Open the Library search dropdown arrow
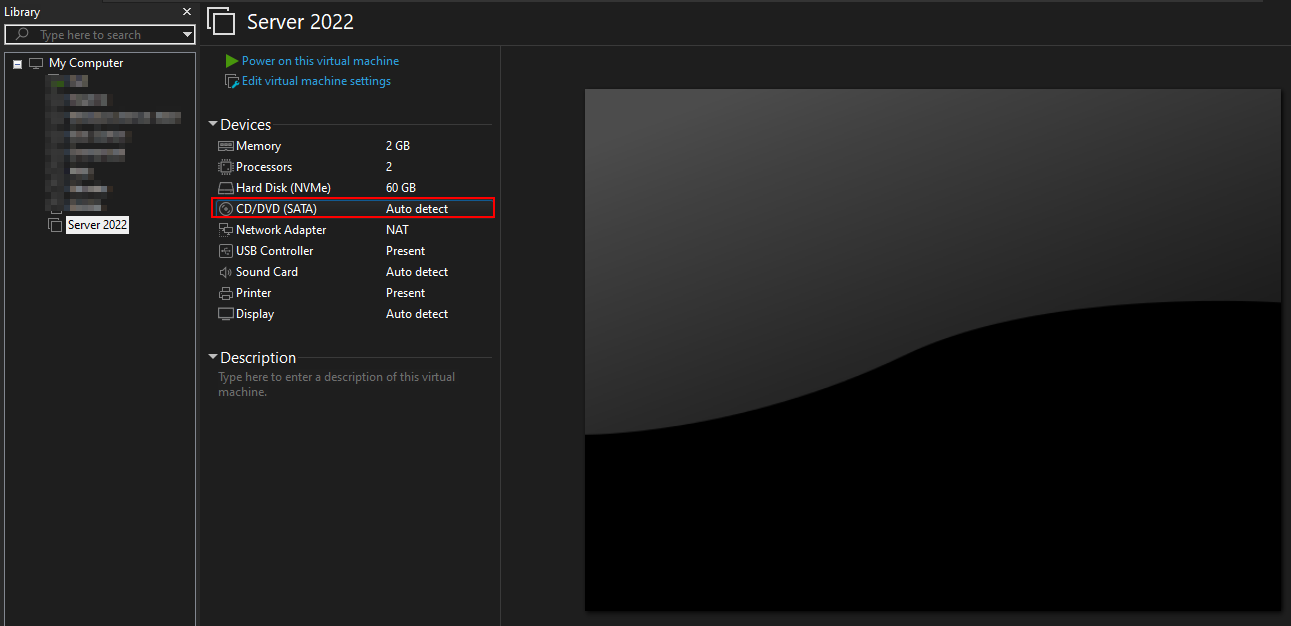 (x=187, y=35)
